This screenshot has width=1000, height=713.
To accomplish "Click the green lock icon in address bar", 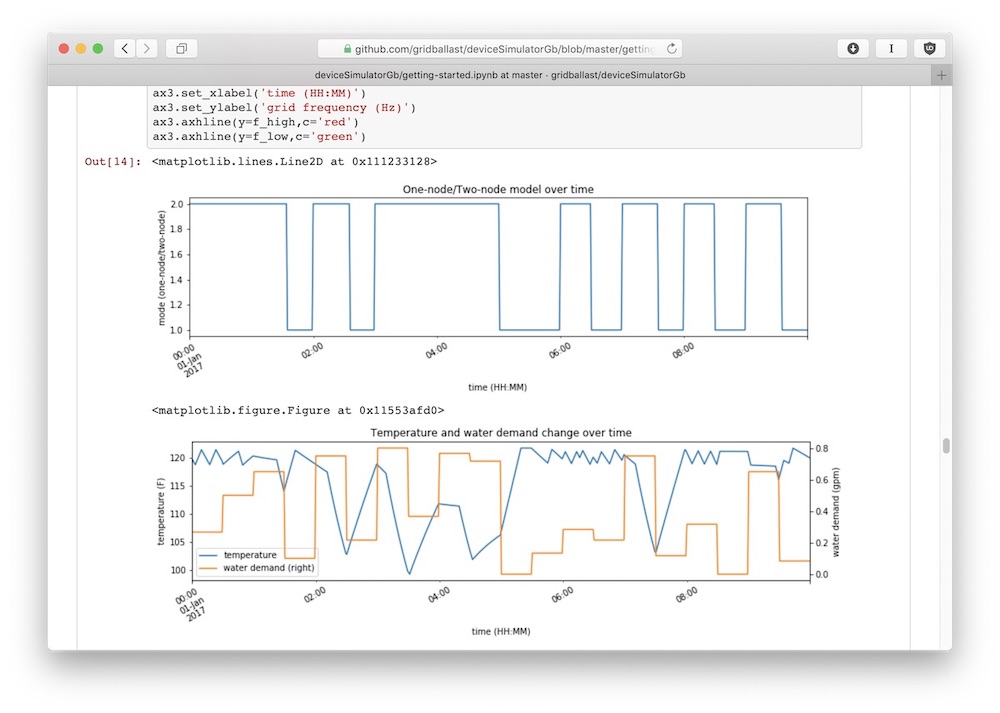I will [348, 48].
